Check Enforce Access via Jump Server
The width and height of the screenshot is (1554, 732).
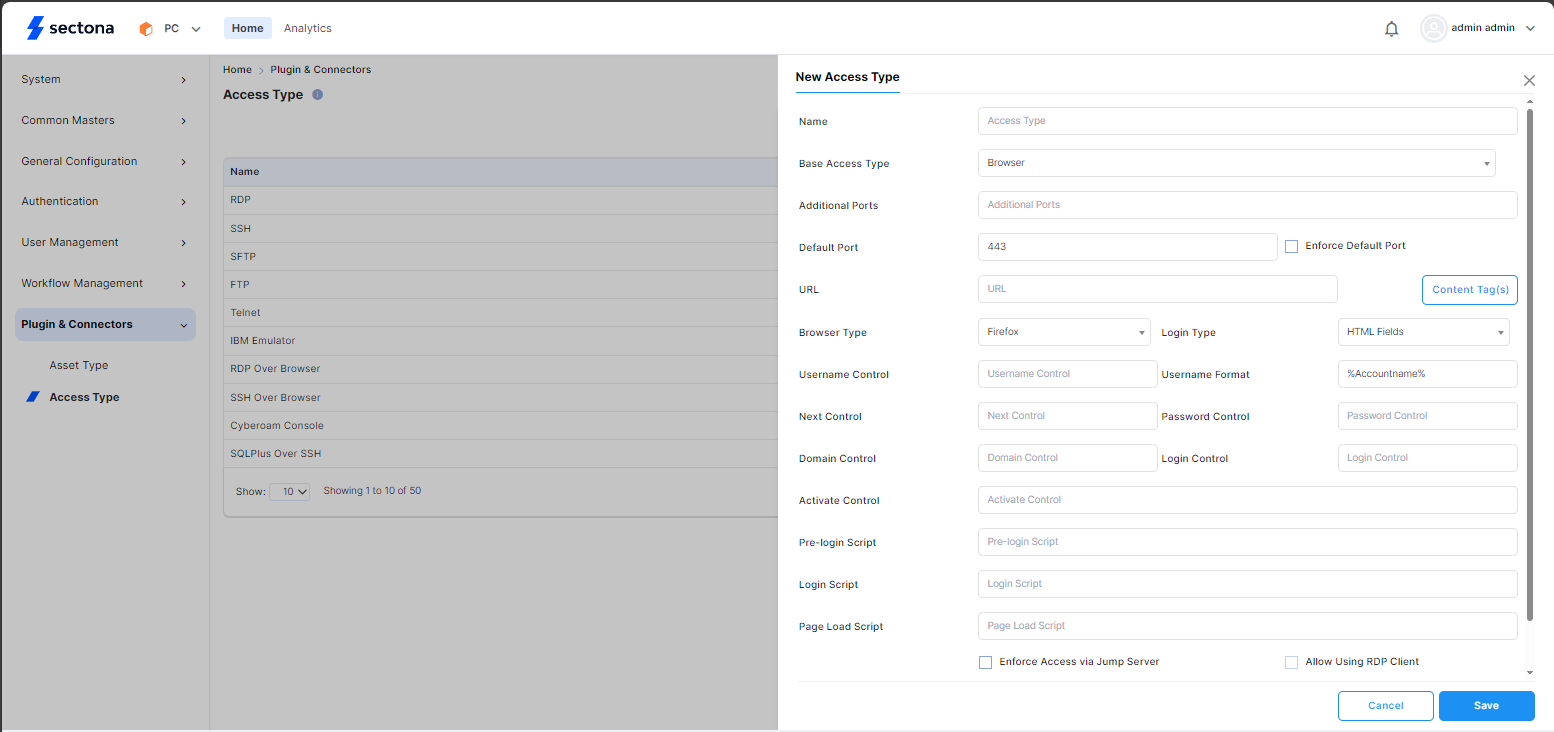click(985, 662)
